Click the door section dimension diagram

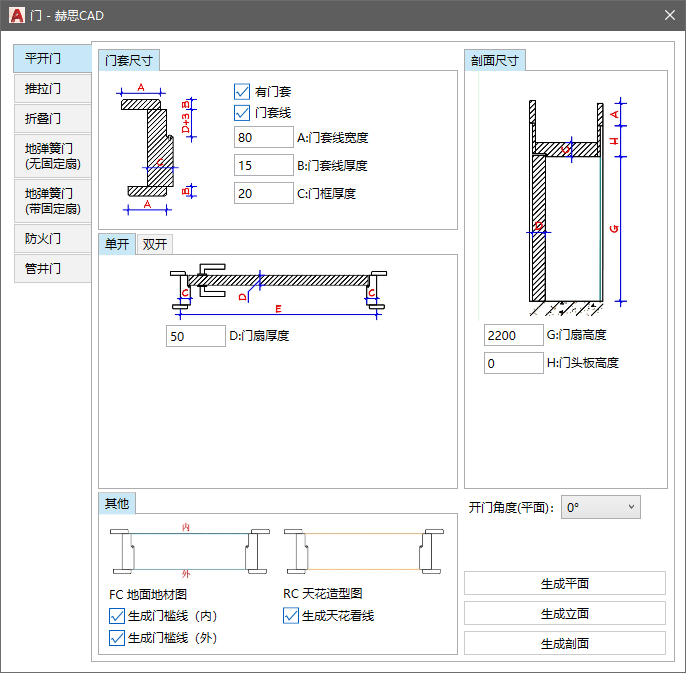(575, 207)
